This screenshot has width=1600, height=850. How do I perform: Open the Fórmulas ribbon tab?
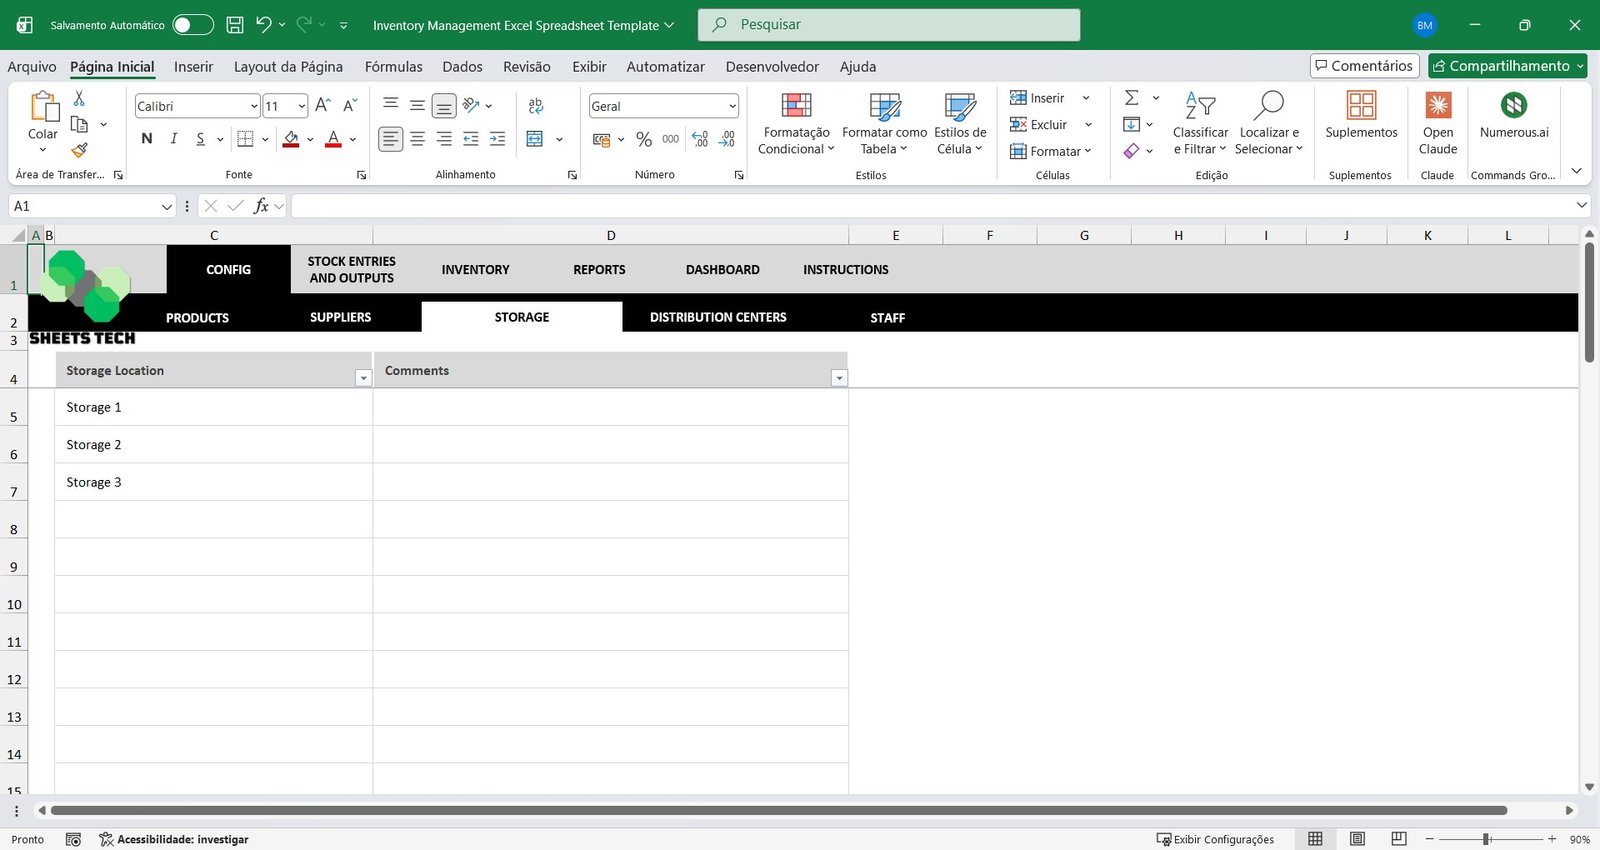(393, 67)
